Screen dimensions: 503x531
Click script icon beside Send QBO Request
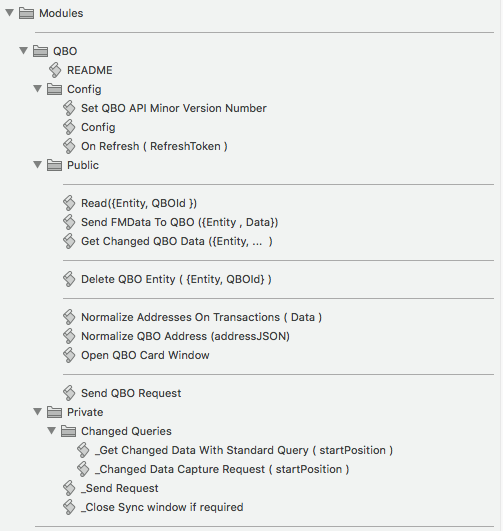click(69, 393)
